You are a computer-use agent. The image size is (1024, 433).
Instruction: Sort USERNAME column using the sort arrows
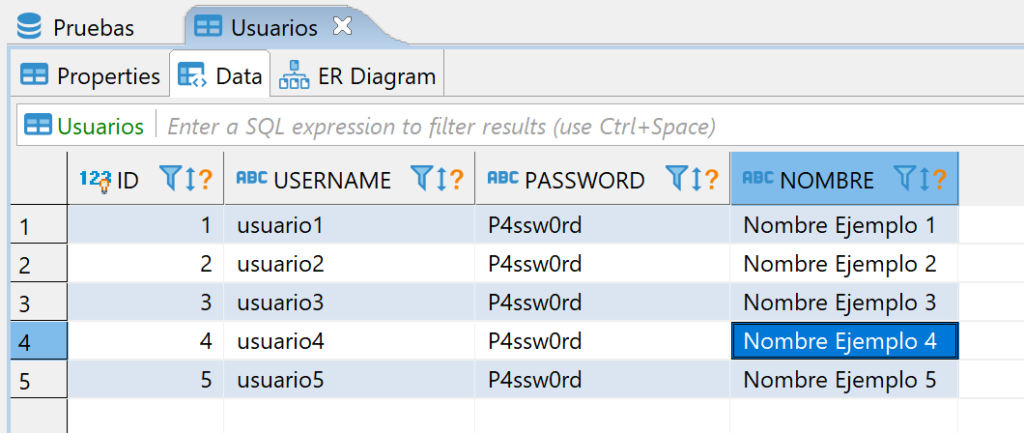point(440,180)
